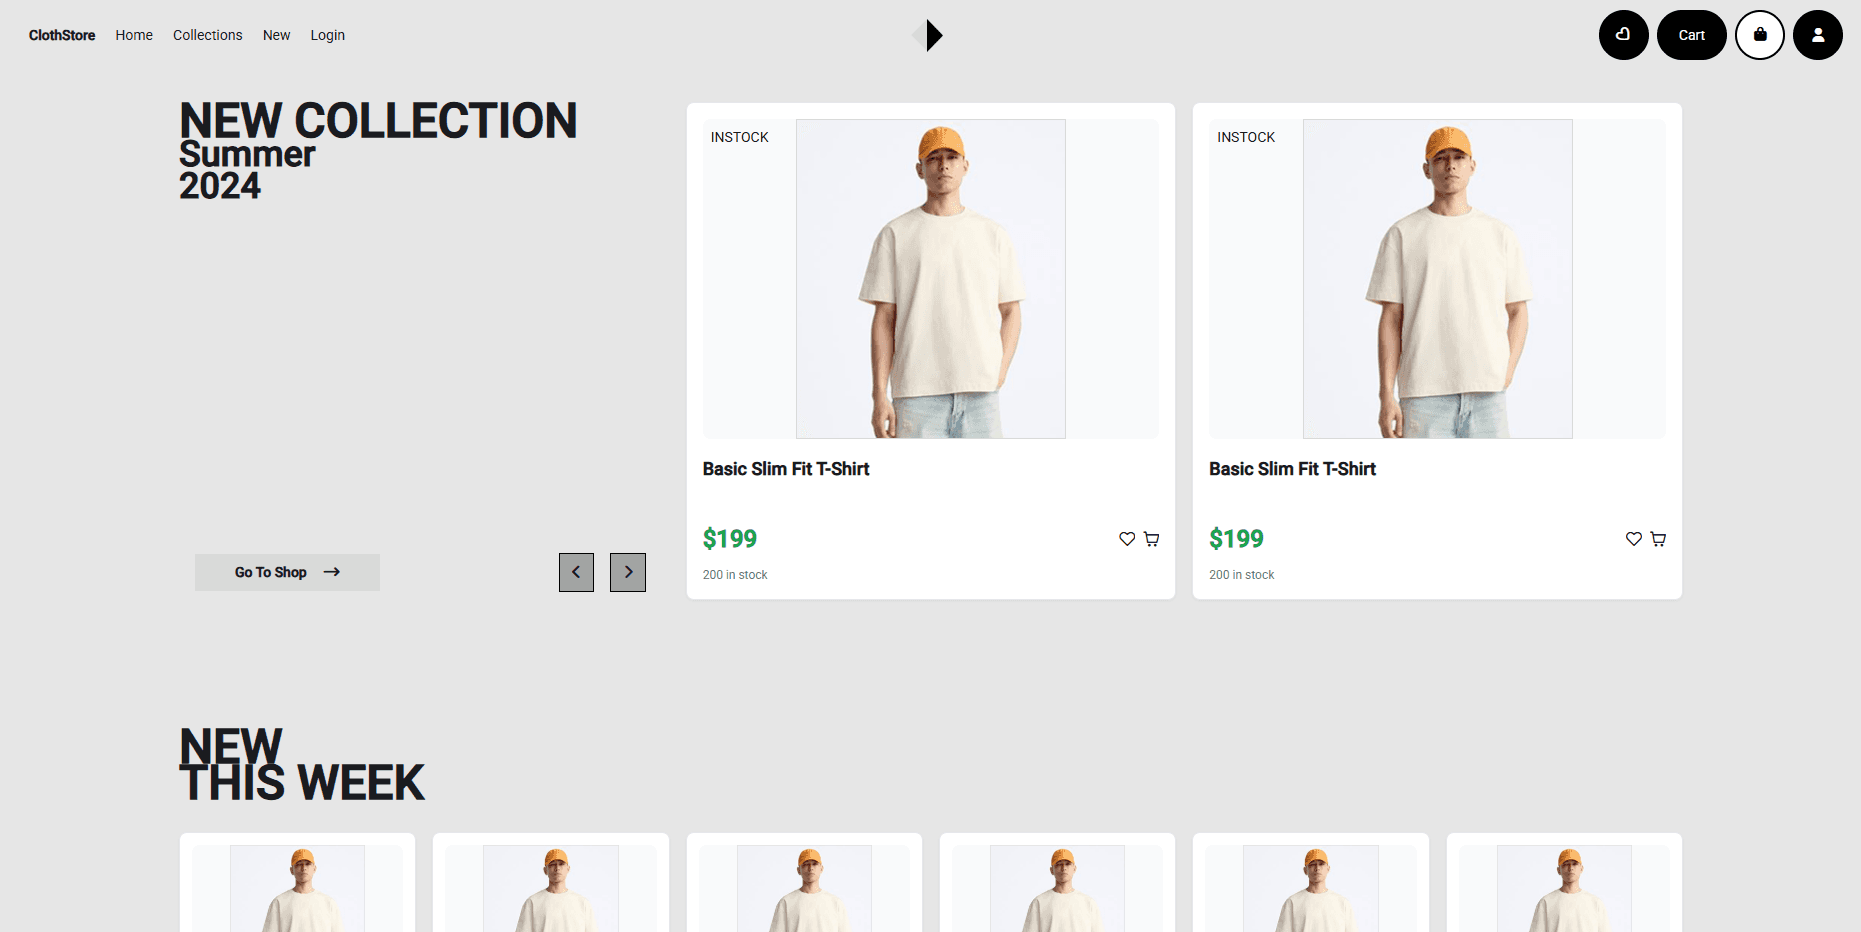Open the user profile icon

tap(1817, 35)
